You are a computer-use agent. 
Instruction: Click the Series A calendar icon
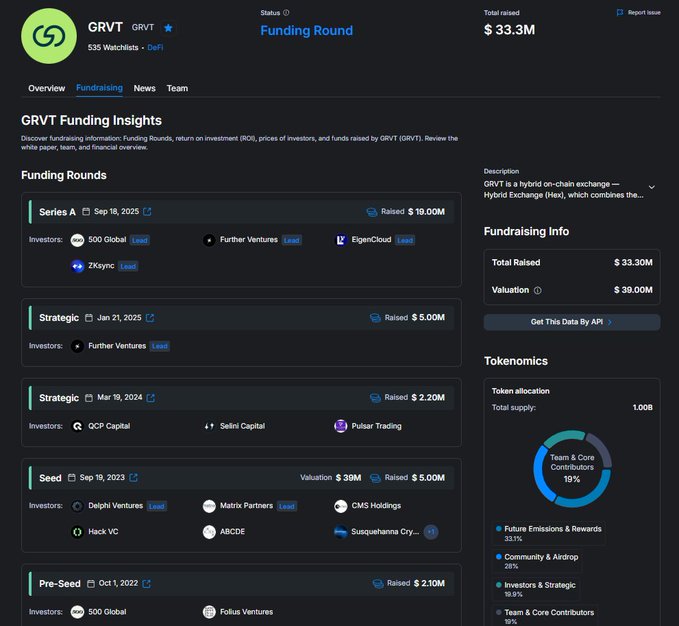[86, 212]
